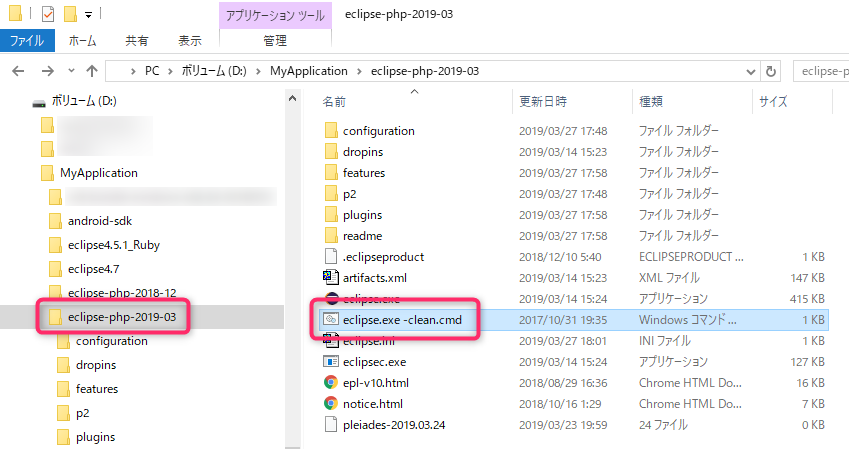Go forward with the right arrow button
The image size is (849, 449).
pyautogui.click(x=48, y=71)
